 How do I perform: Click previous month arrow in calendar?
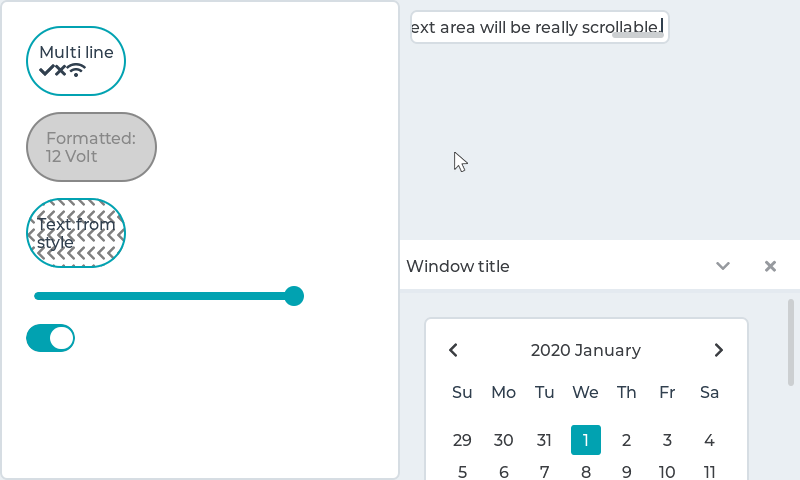[454, 350]
